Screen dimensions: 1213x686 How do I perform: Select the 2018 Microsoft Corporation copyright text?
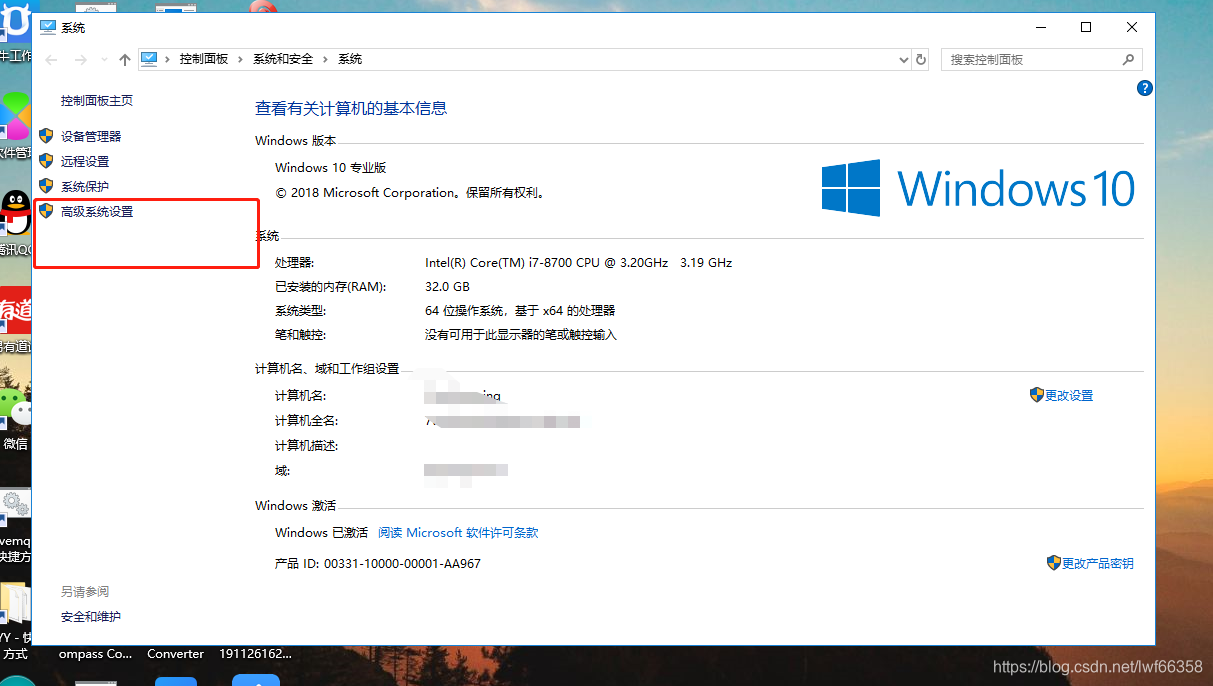coord(410,193)
